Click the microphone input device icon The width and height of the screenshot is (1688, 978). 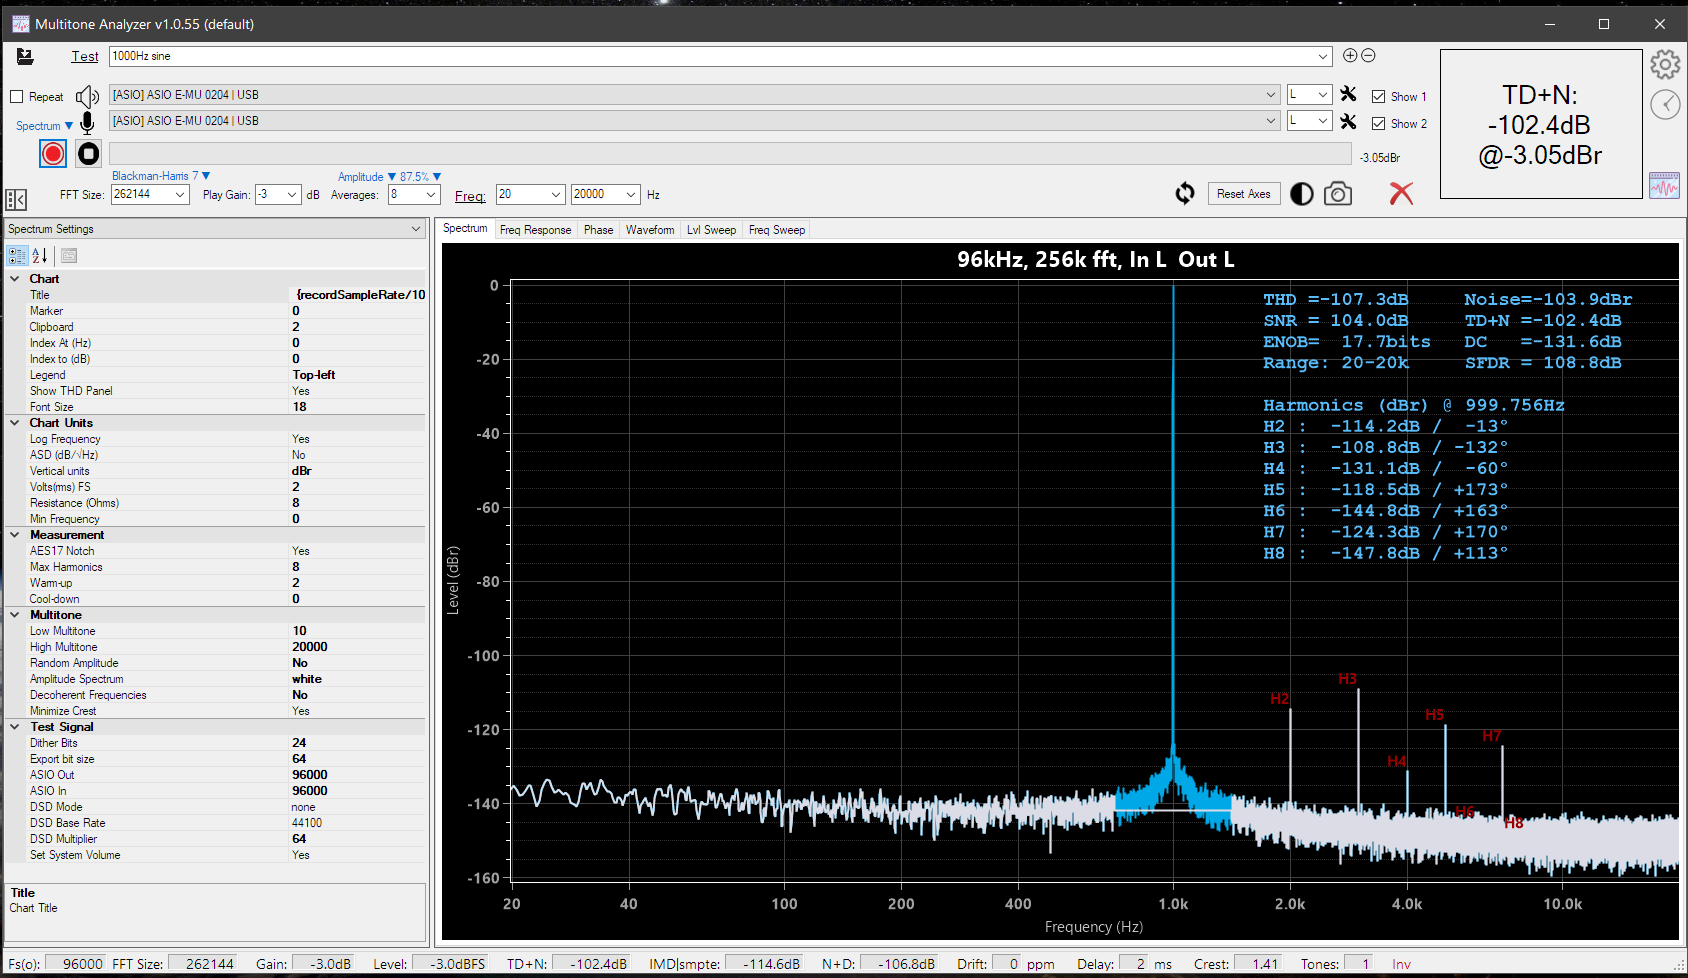pos(88,123)
